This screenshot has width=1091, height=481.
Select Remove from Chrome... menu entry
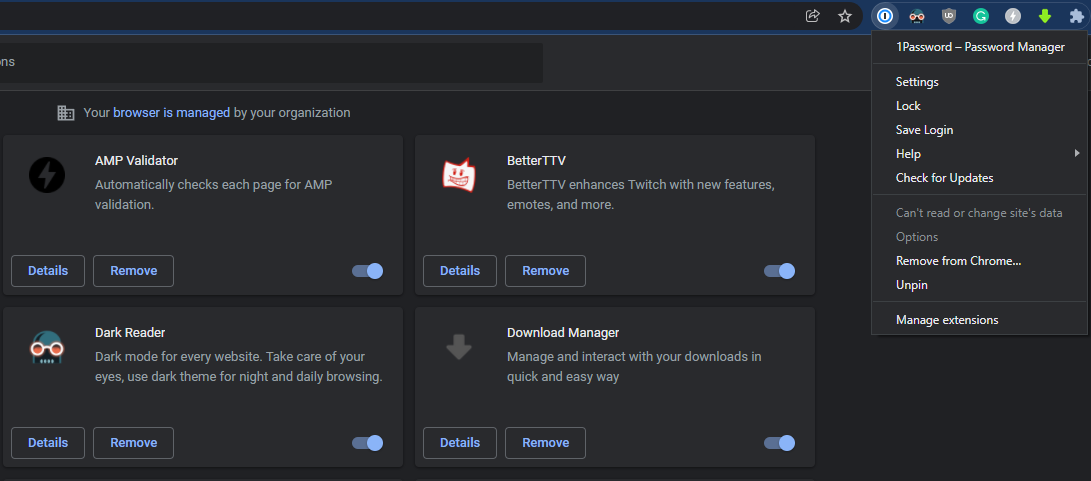(979, 261)
